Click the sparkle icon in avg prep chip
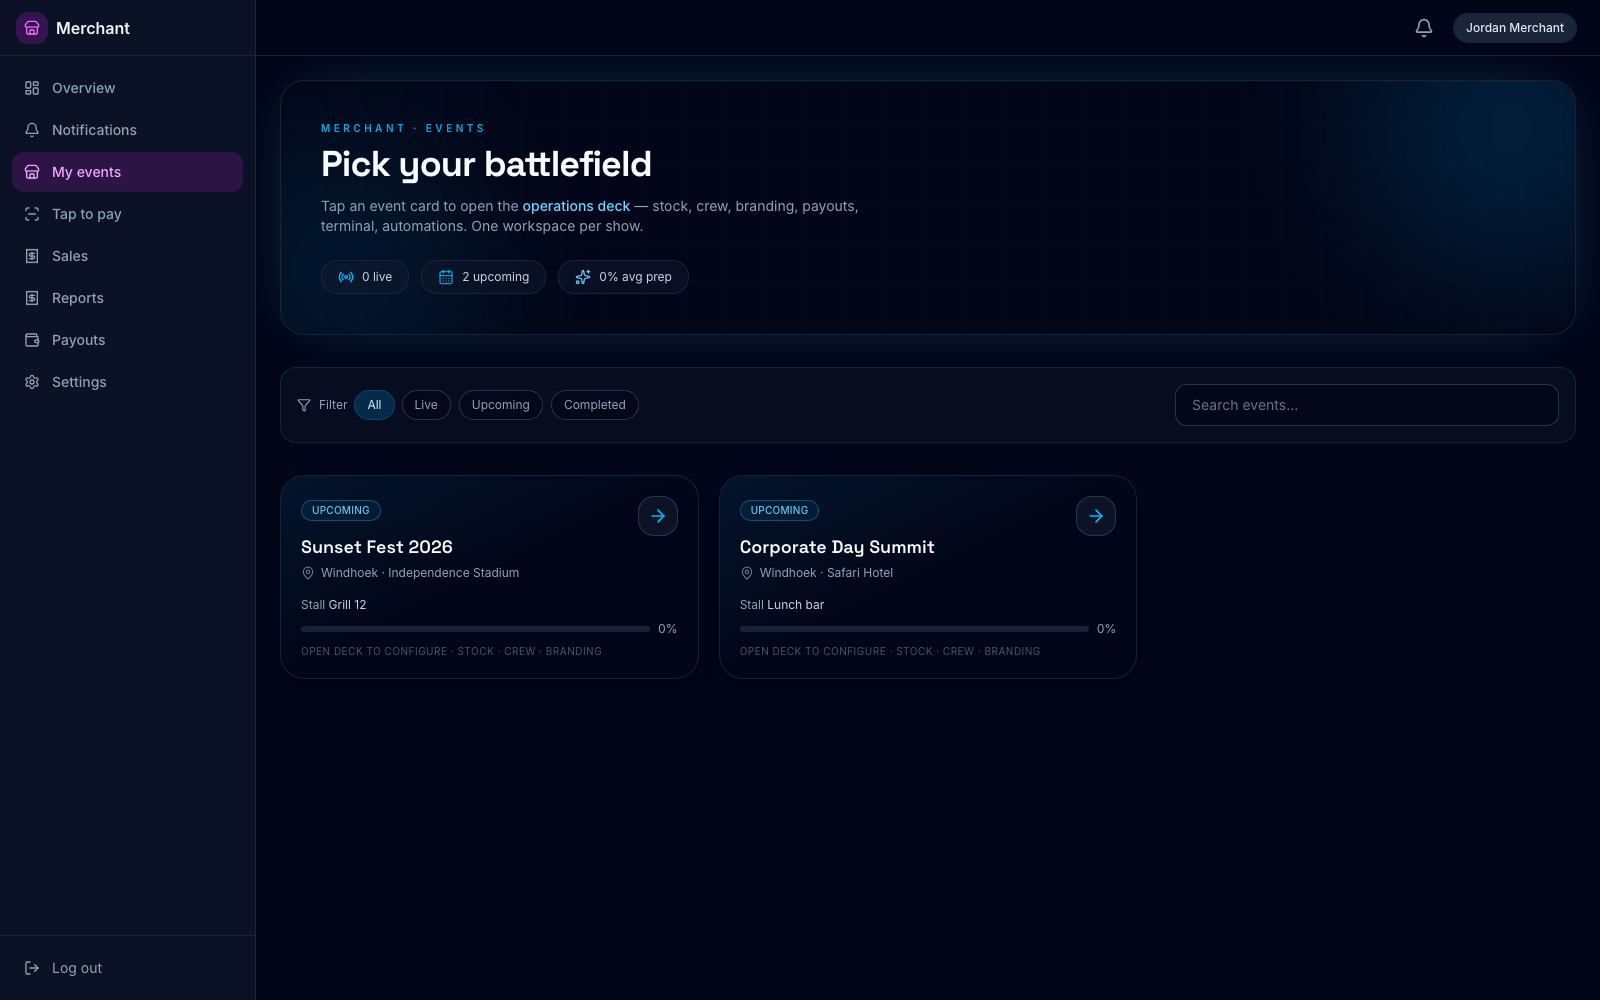Image resolution: width=1600 pixels, height=1000 pixels. coord(583,277)
